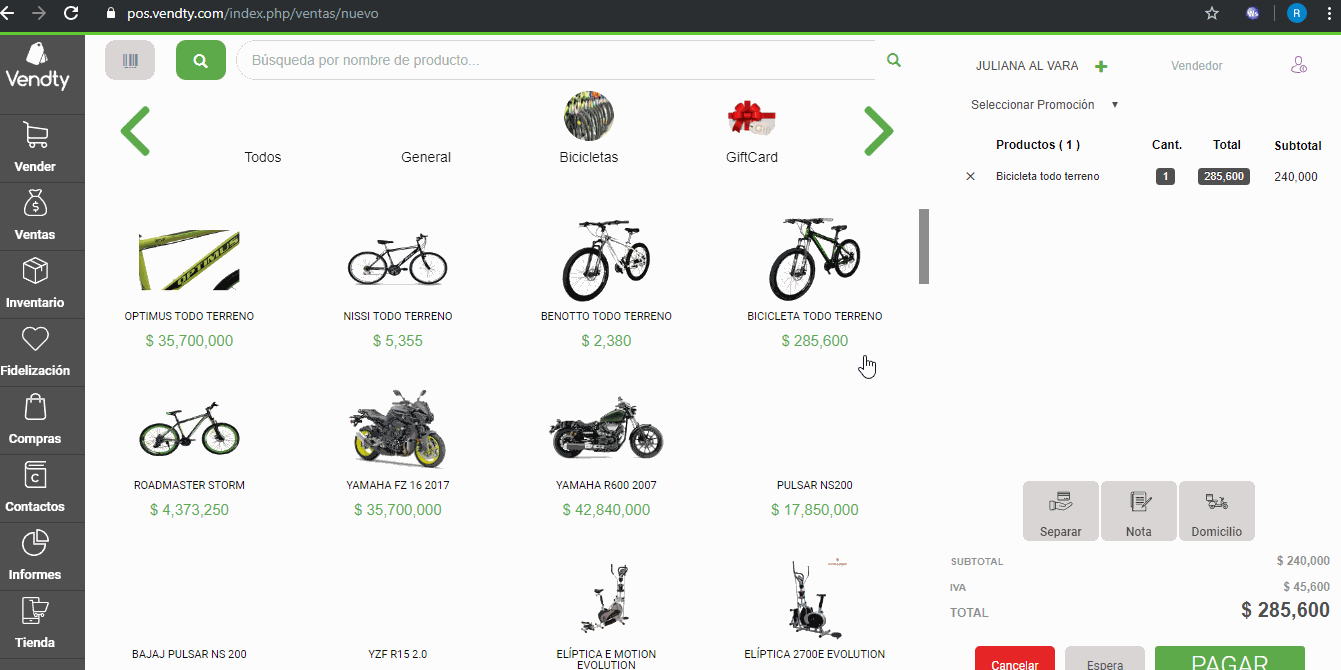Select the General category
This screenshot has width=1341, height=670.
coord(426,157)
